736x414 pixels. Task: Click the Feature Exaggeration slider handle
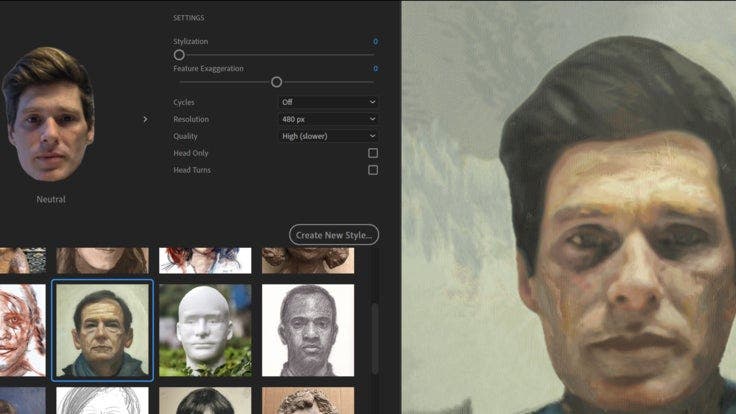point(276,82)
